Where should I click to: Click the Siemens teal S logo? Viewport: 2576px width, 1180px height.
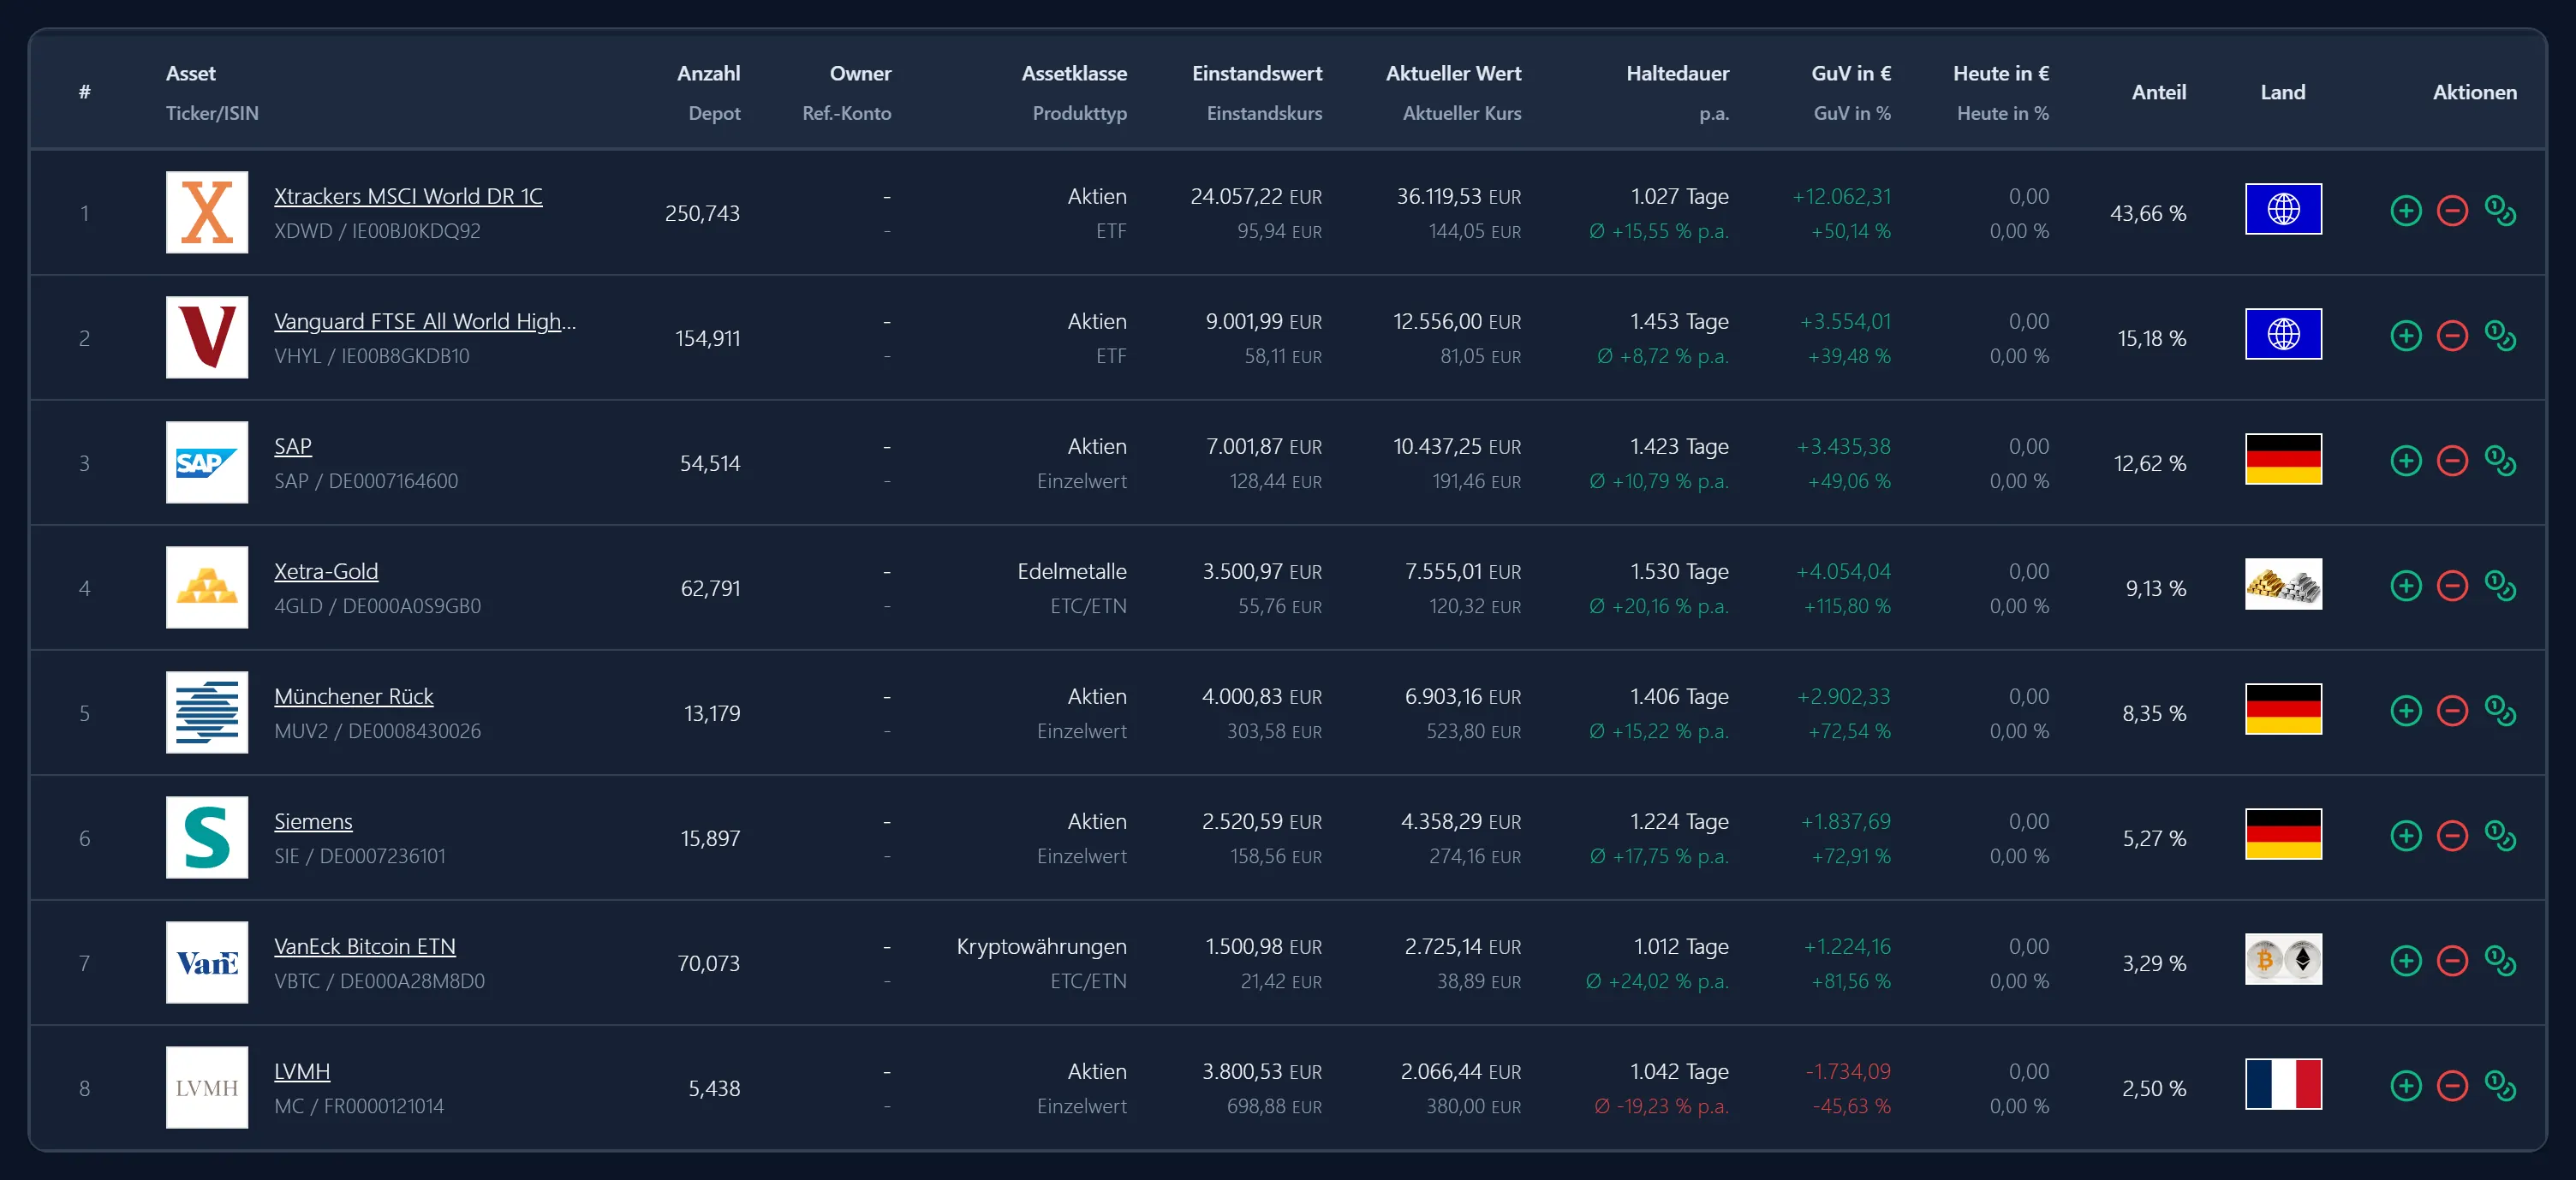point(207,837)
